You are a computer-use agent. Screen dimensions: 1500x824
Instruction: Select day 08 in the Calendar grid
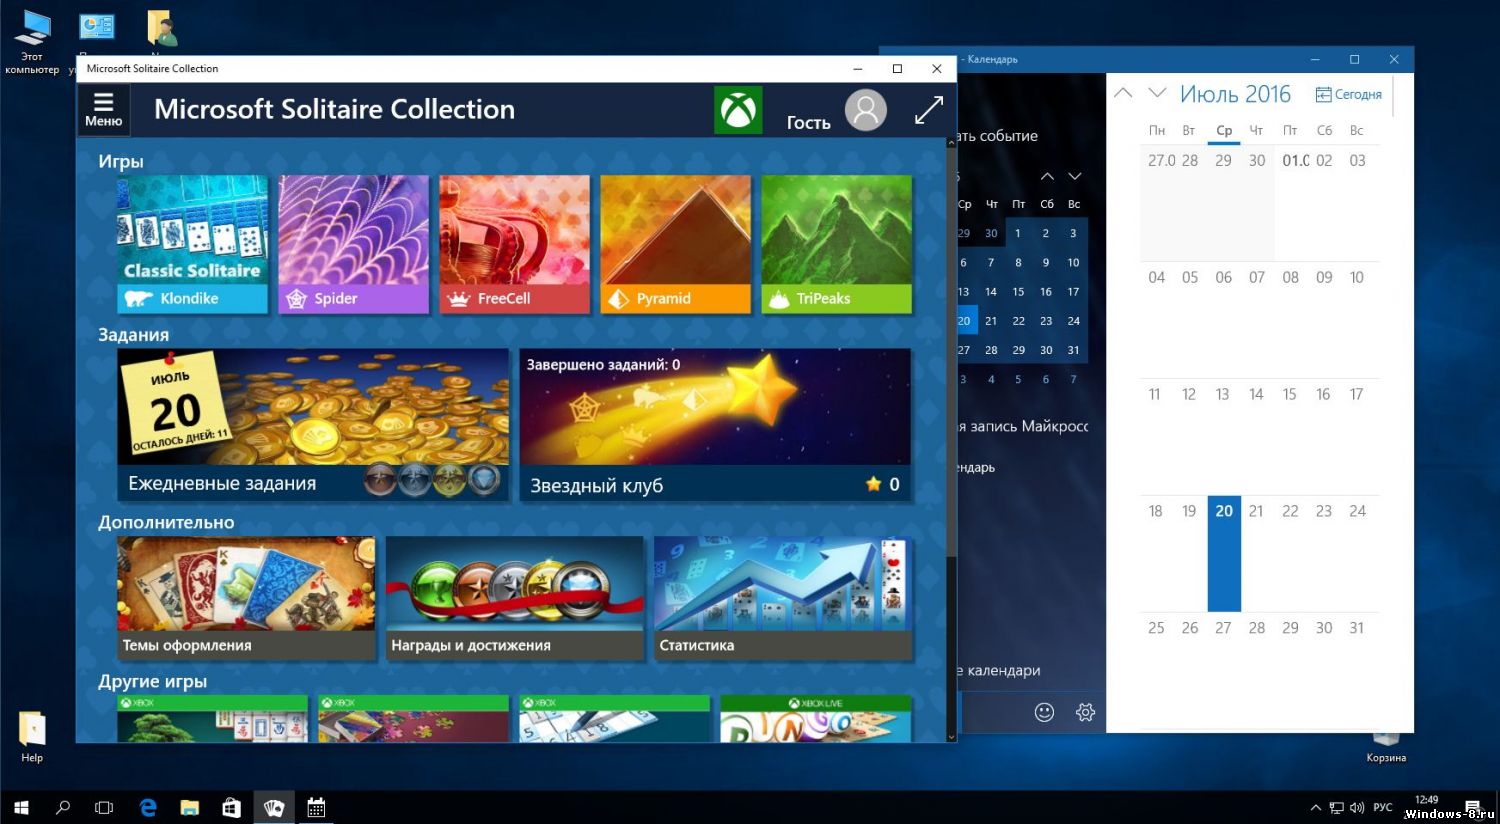tap(1290, 319)
